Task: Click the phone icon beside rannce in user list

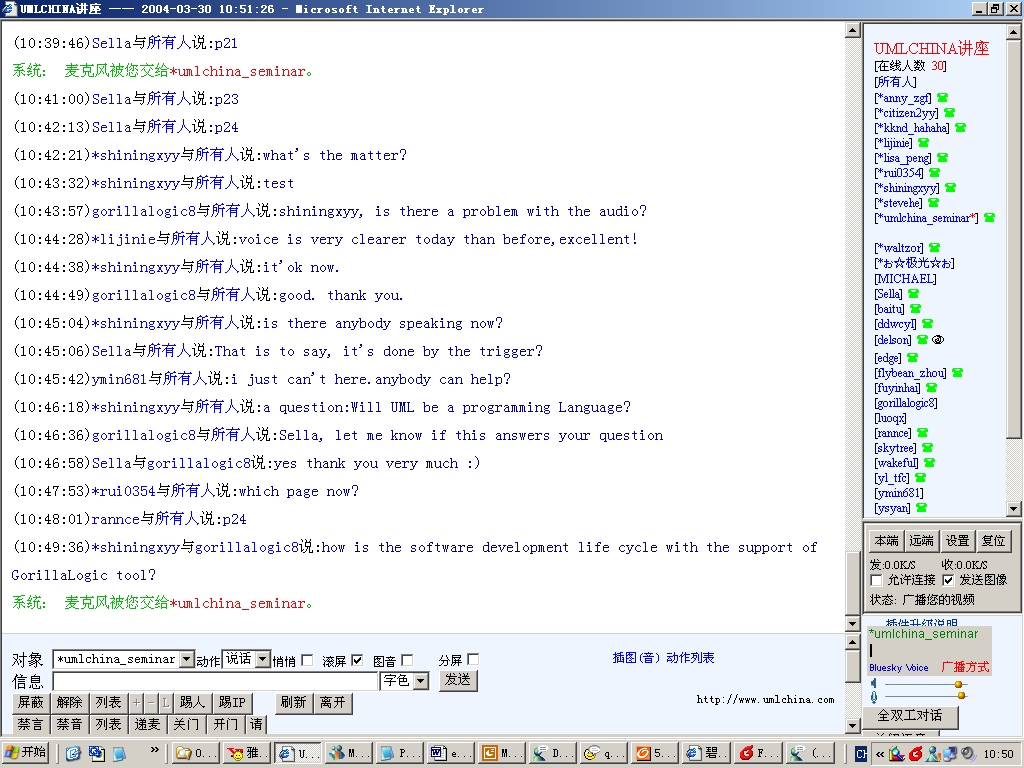Action: [922, 433]
